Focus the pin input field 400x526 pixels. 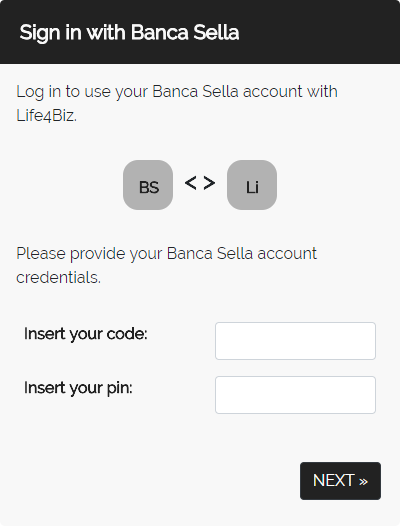(x=295, y=395)
